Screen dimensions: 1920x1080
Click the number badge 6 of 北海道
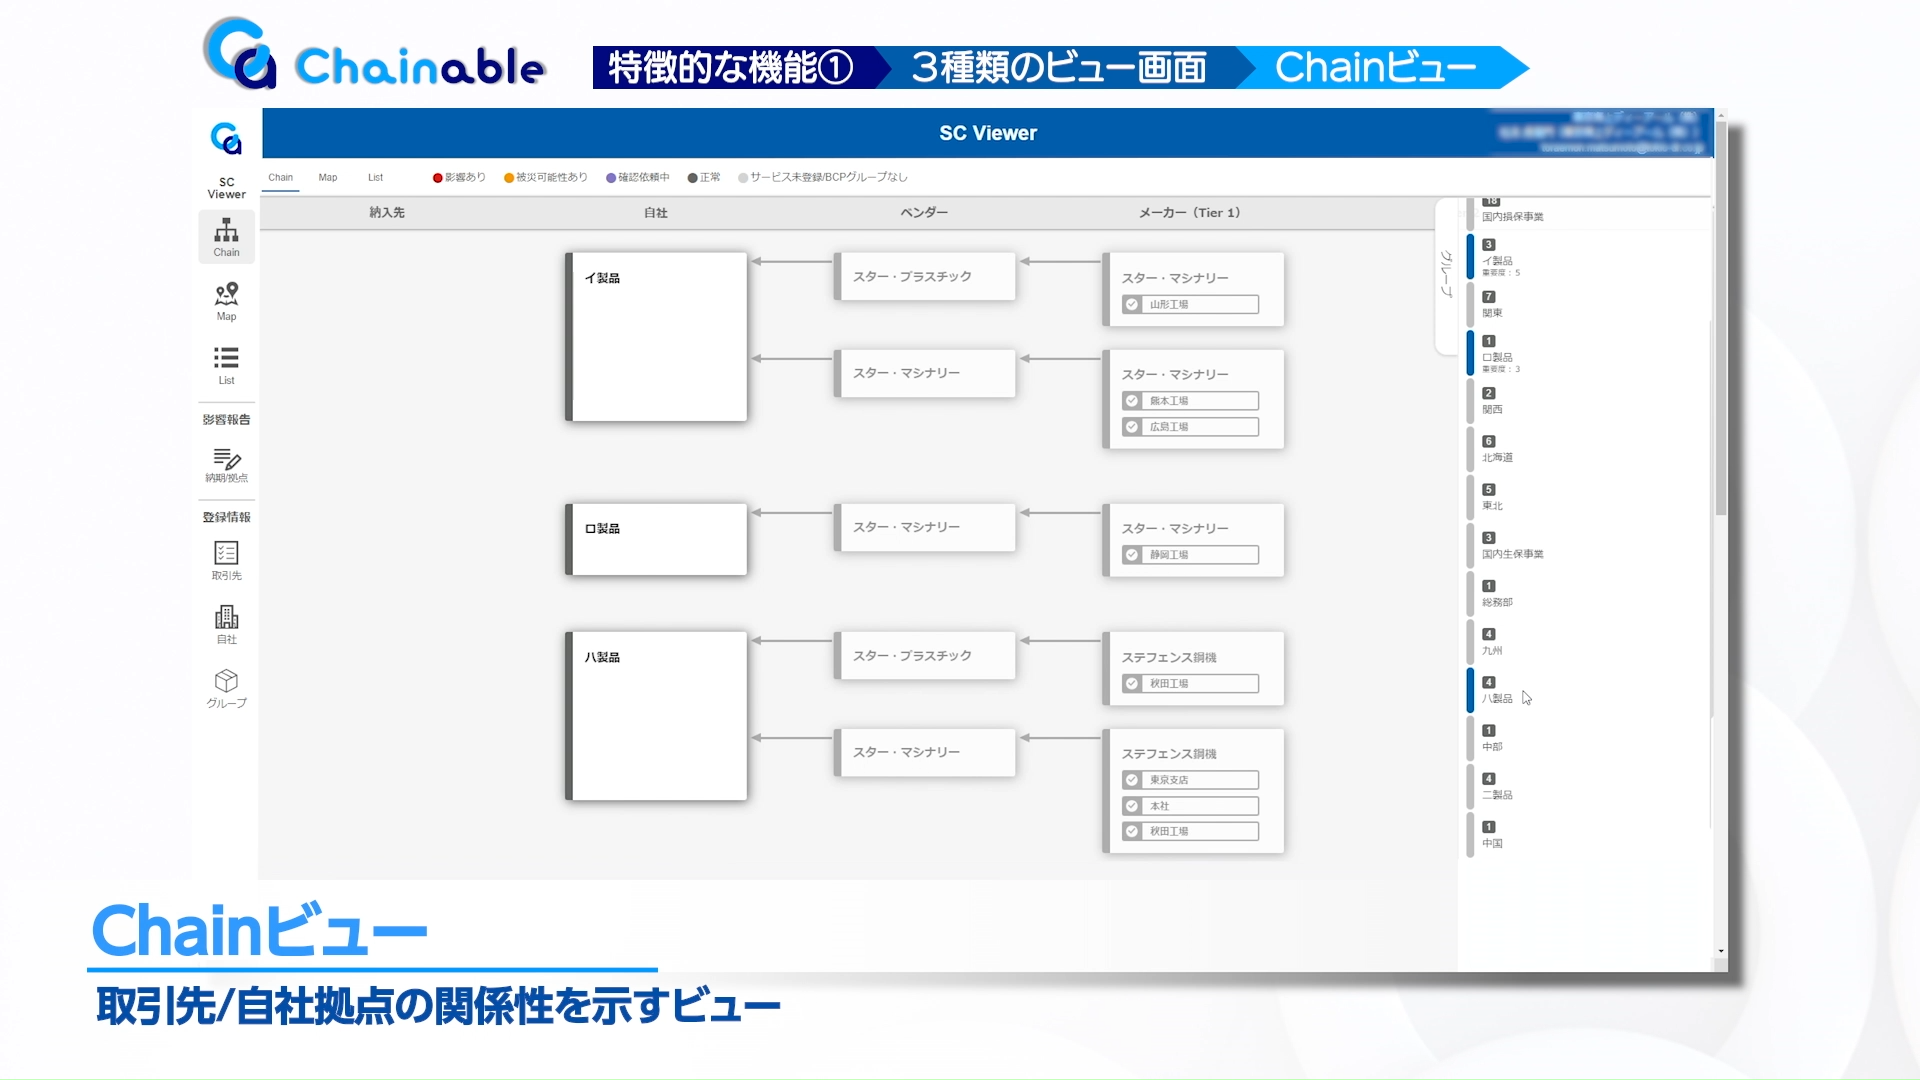1489,441
